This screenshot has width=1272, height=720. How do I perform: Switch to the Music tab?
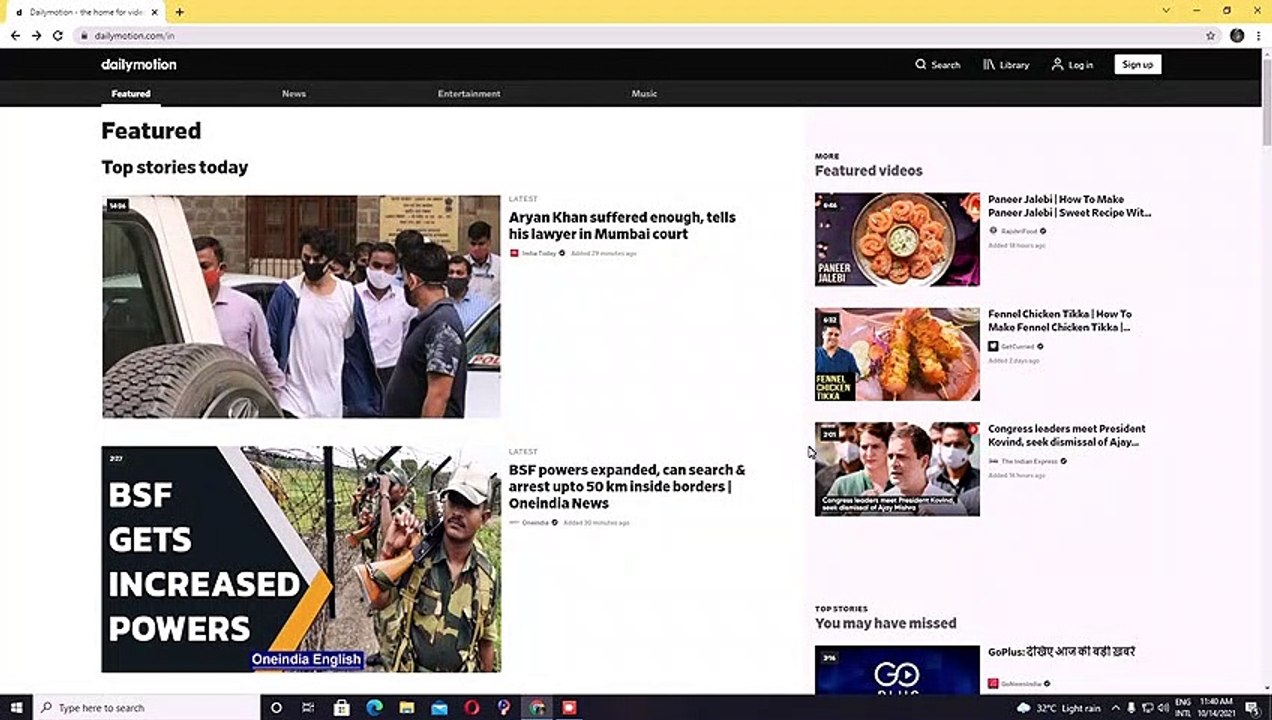click(644, 93)
